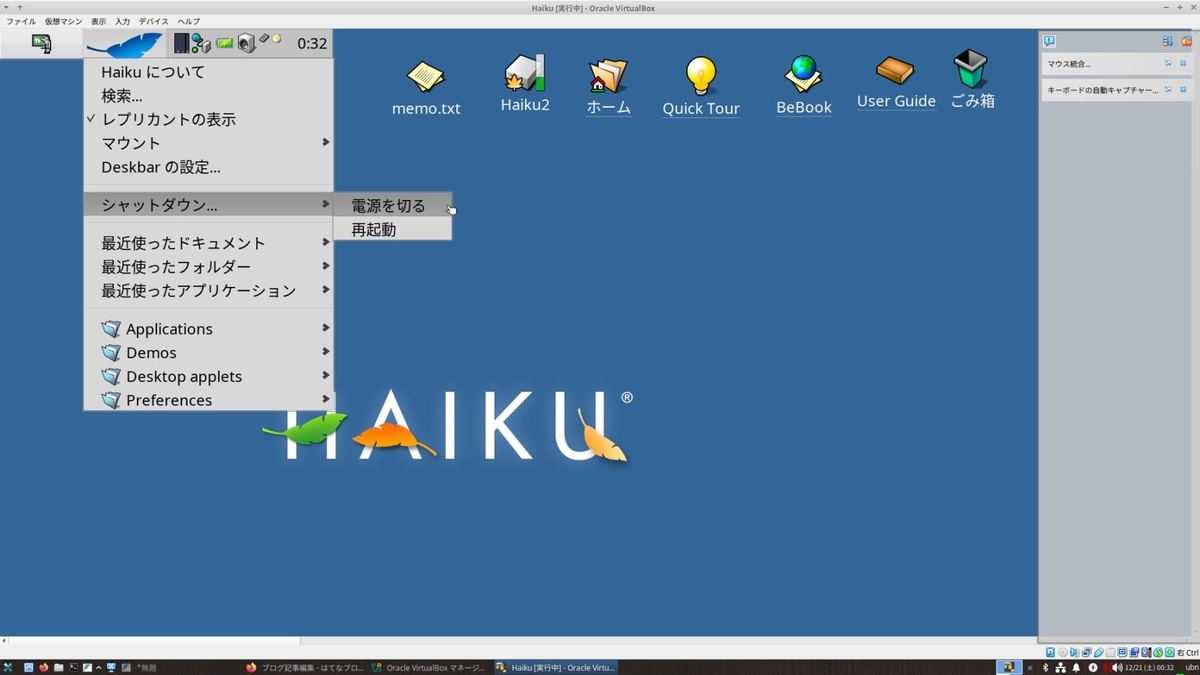Open host start menu button
Viewport: 1200px width, 675px height.
tap(8, 667)
